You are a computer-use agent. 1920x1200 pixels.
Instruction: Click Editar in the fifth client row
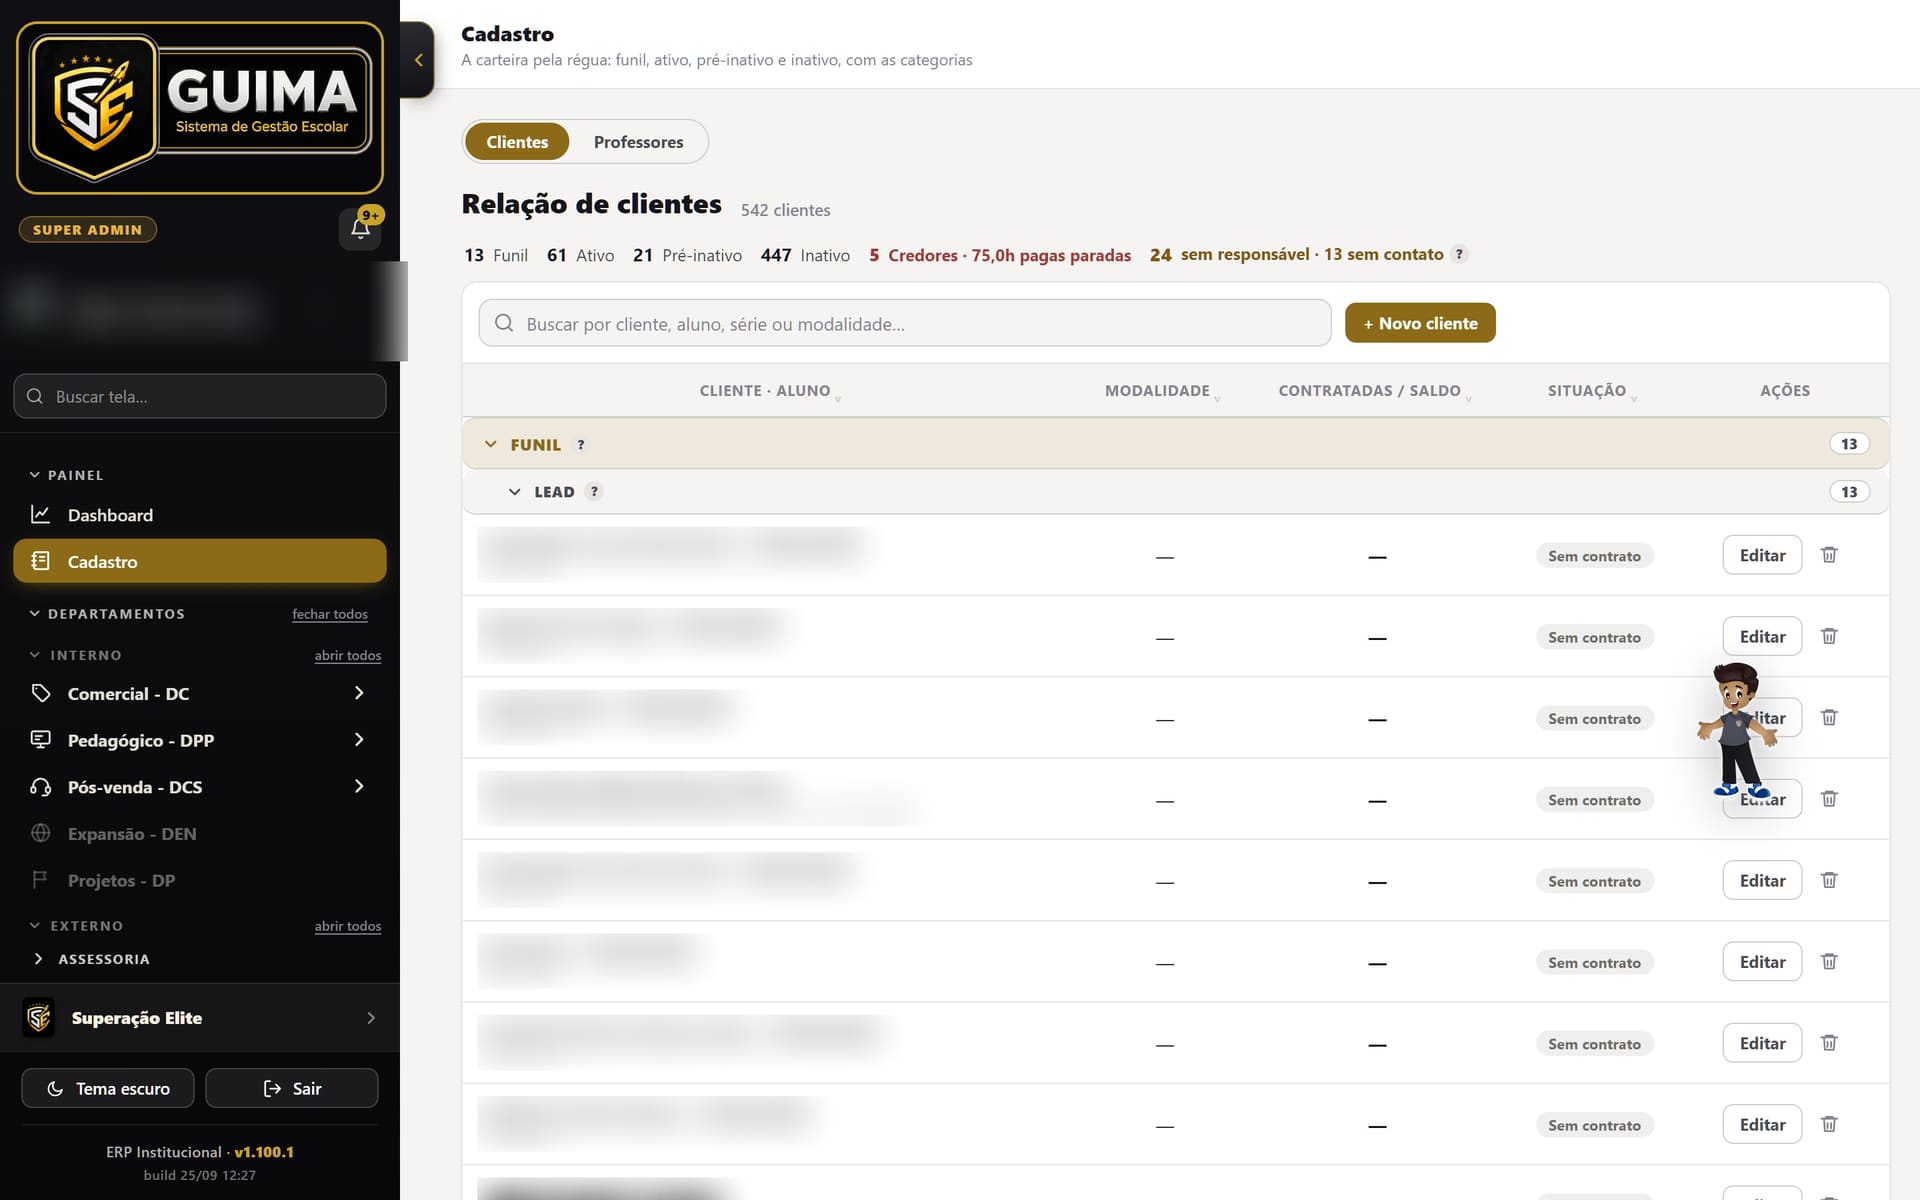[x=1762, y=880]
